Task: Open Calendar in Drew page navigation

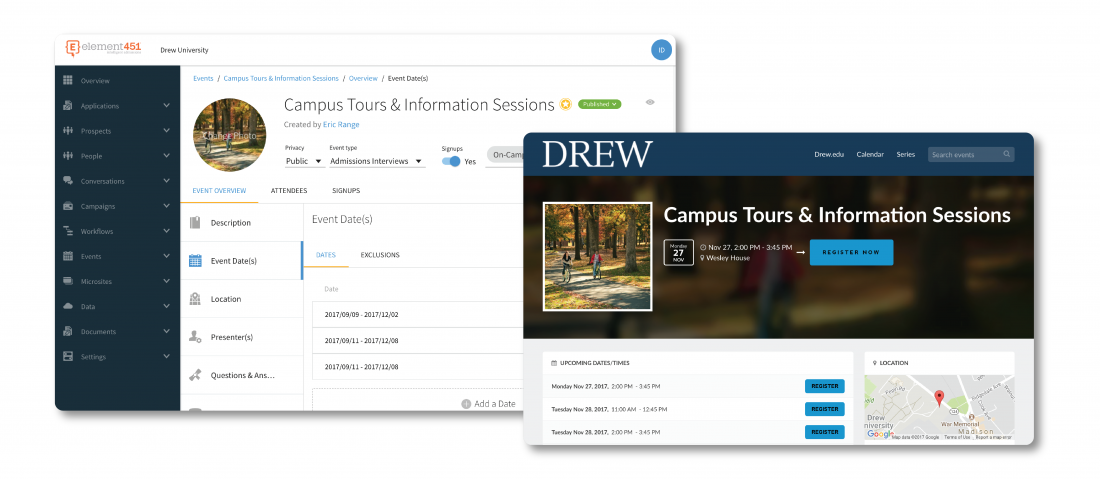Action: pyautogui.click(x=870, y=154)
